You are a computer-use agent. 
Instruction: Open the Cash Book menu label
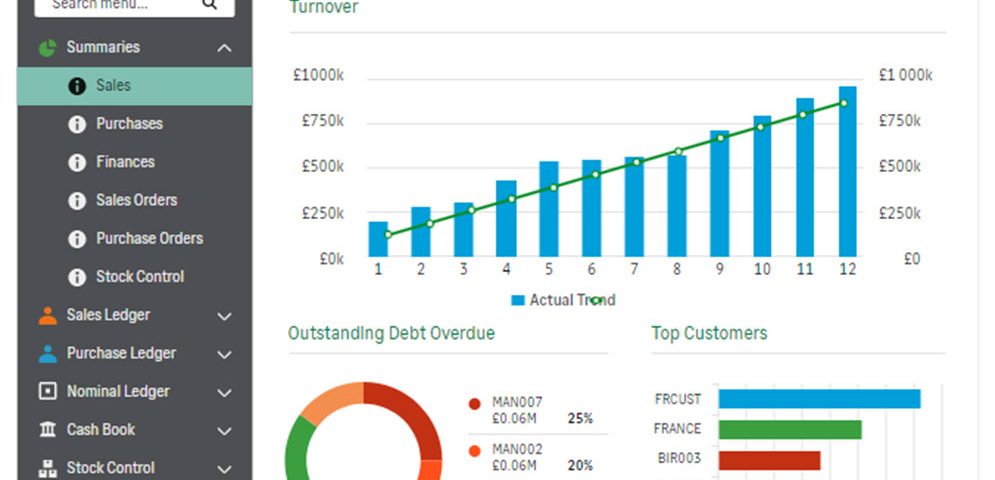point(101,429)
